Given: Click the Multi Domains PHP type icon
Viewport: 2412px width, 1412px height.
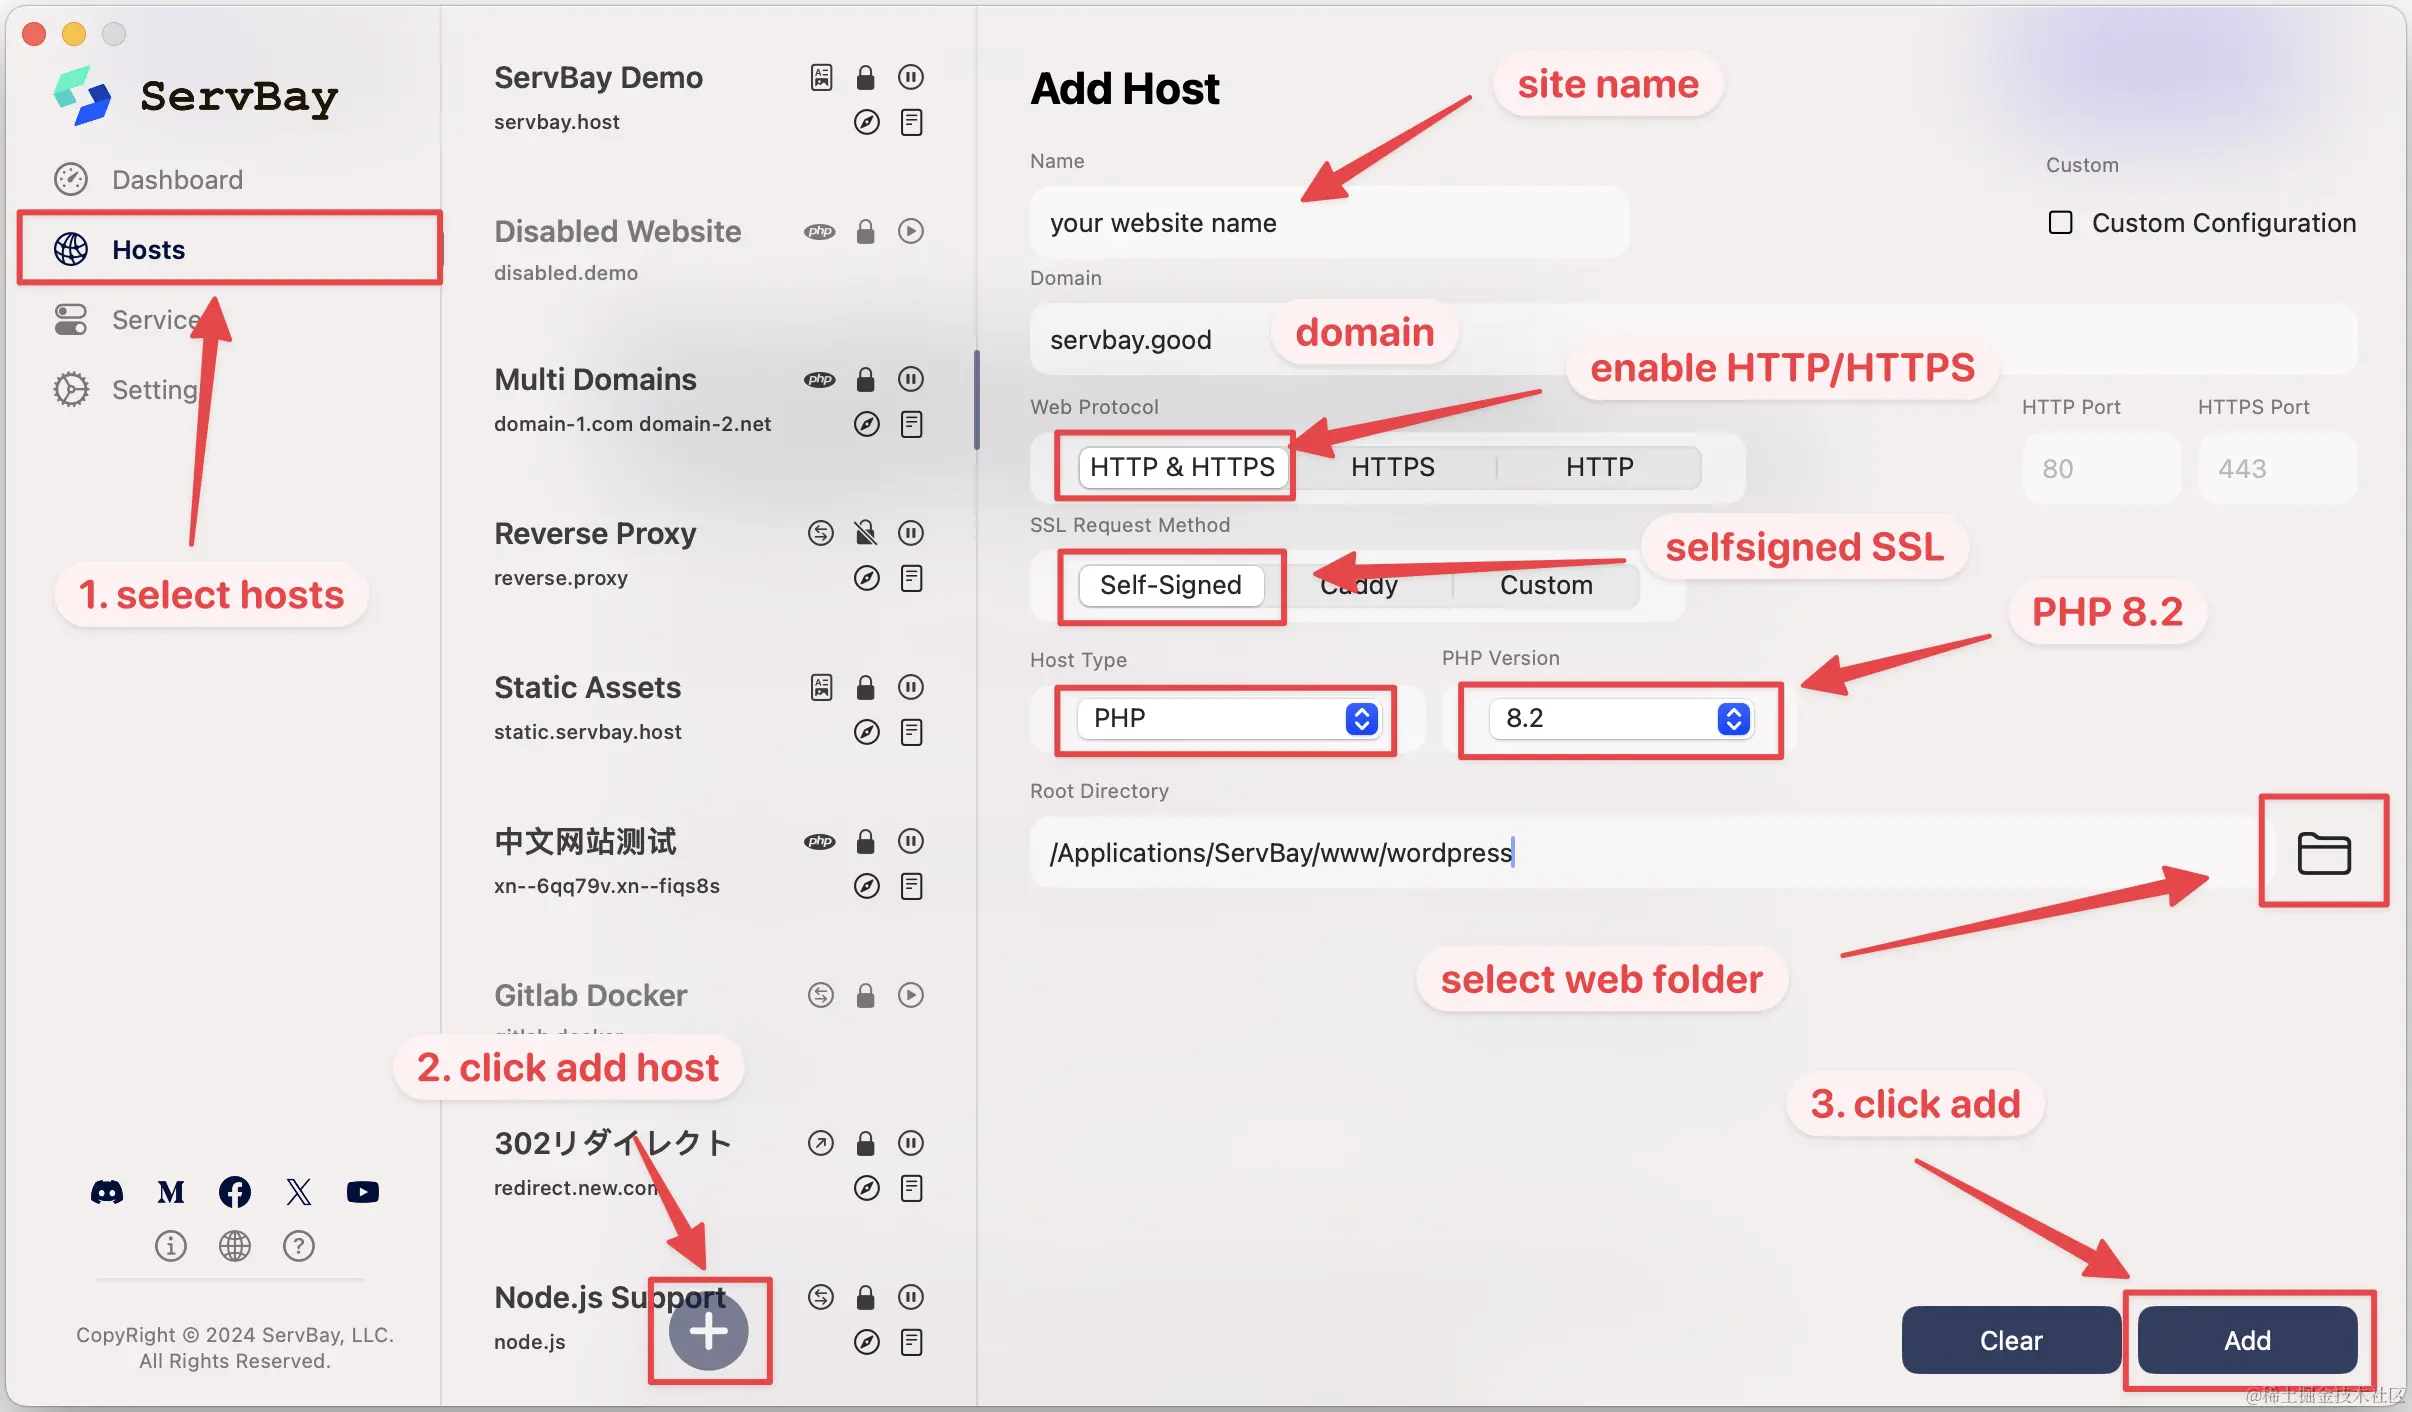Looking at the screenshot, I should tap(820, 379).
